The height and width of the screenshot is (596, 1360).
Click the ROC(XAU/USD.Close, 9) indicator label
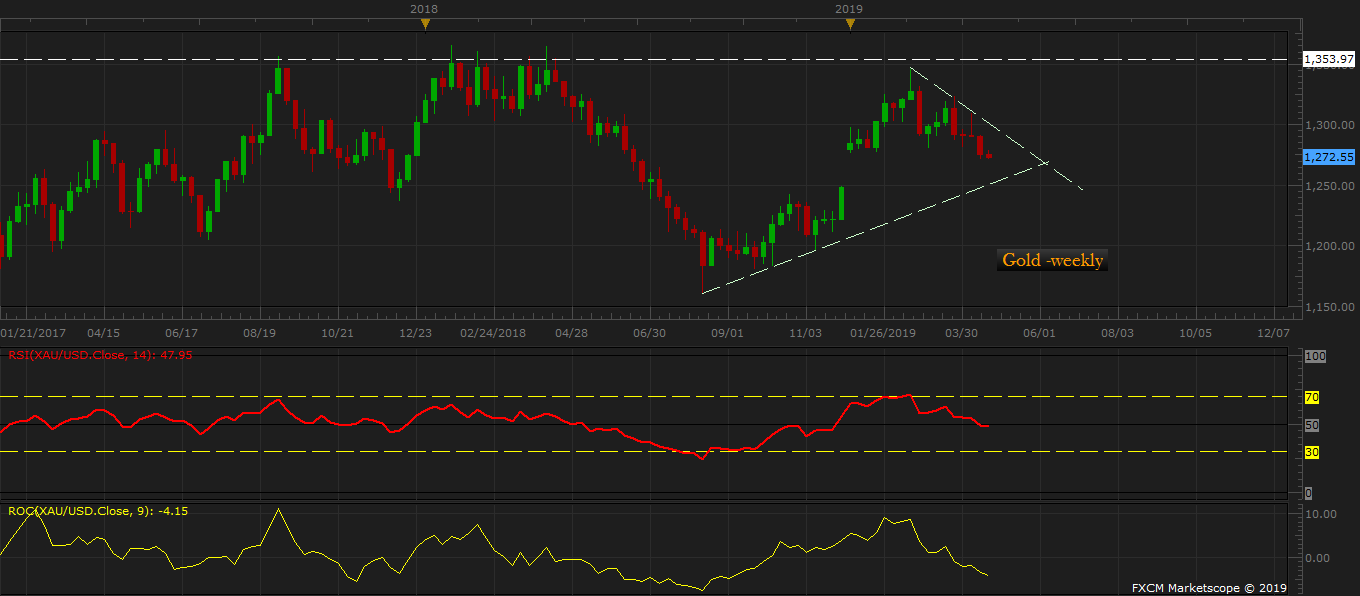98,511
